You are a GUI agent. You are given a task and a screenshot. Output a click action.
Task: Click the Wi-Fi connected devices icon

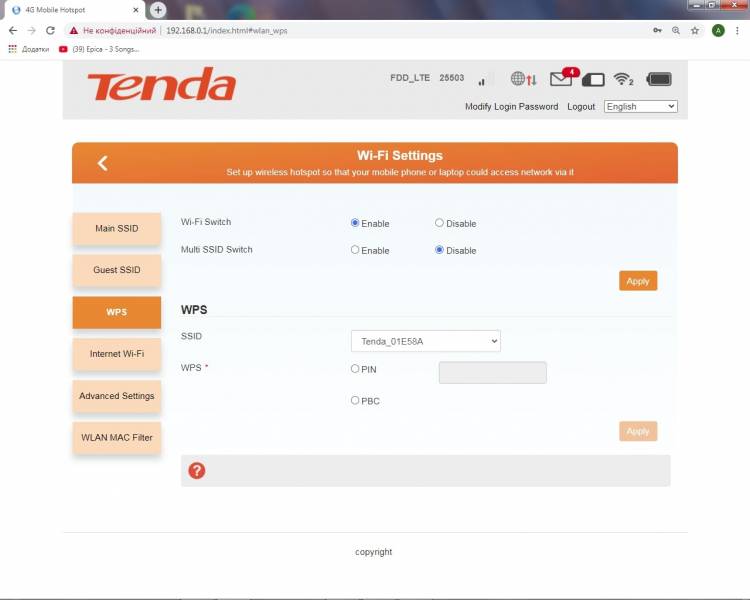tap(624, 79)
